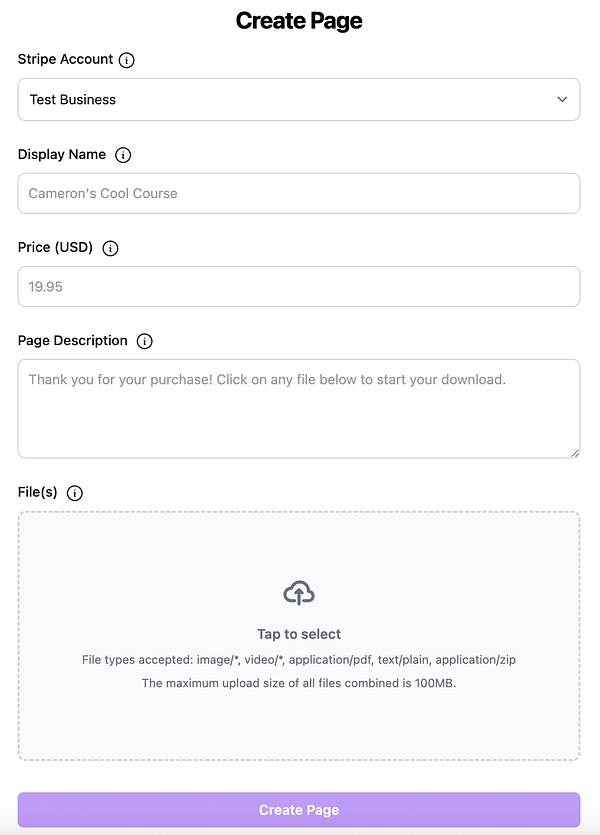The image size is (600, 835).
Task: Click the Price (USD) info icon
Action: click(110, 248)
